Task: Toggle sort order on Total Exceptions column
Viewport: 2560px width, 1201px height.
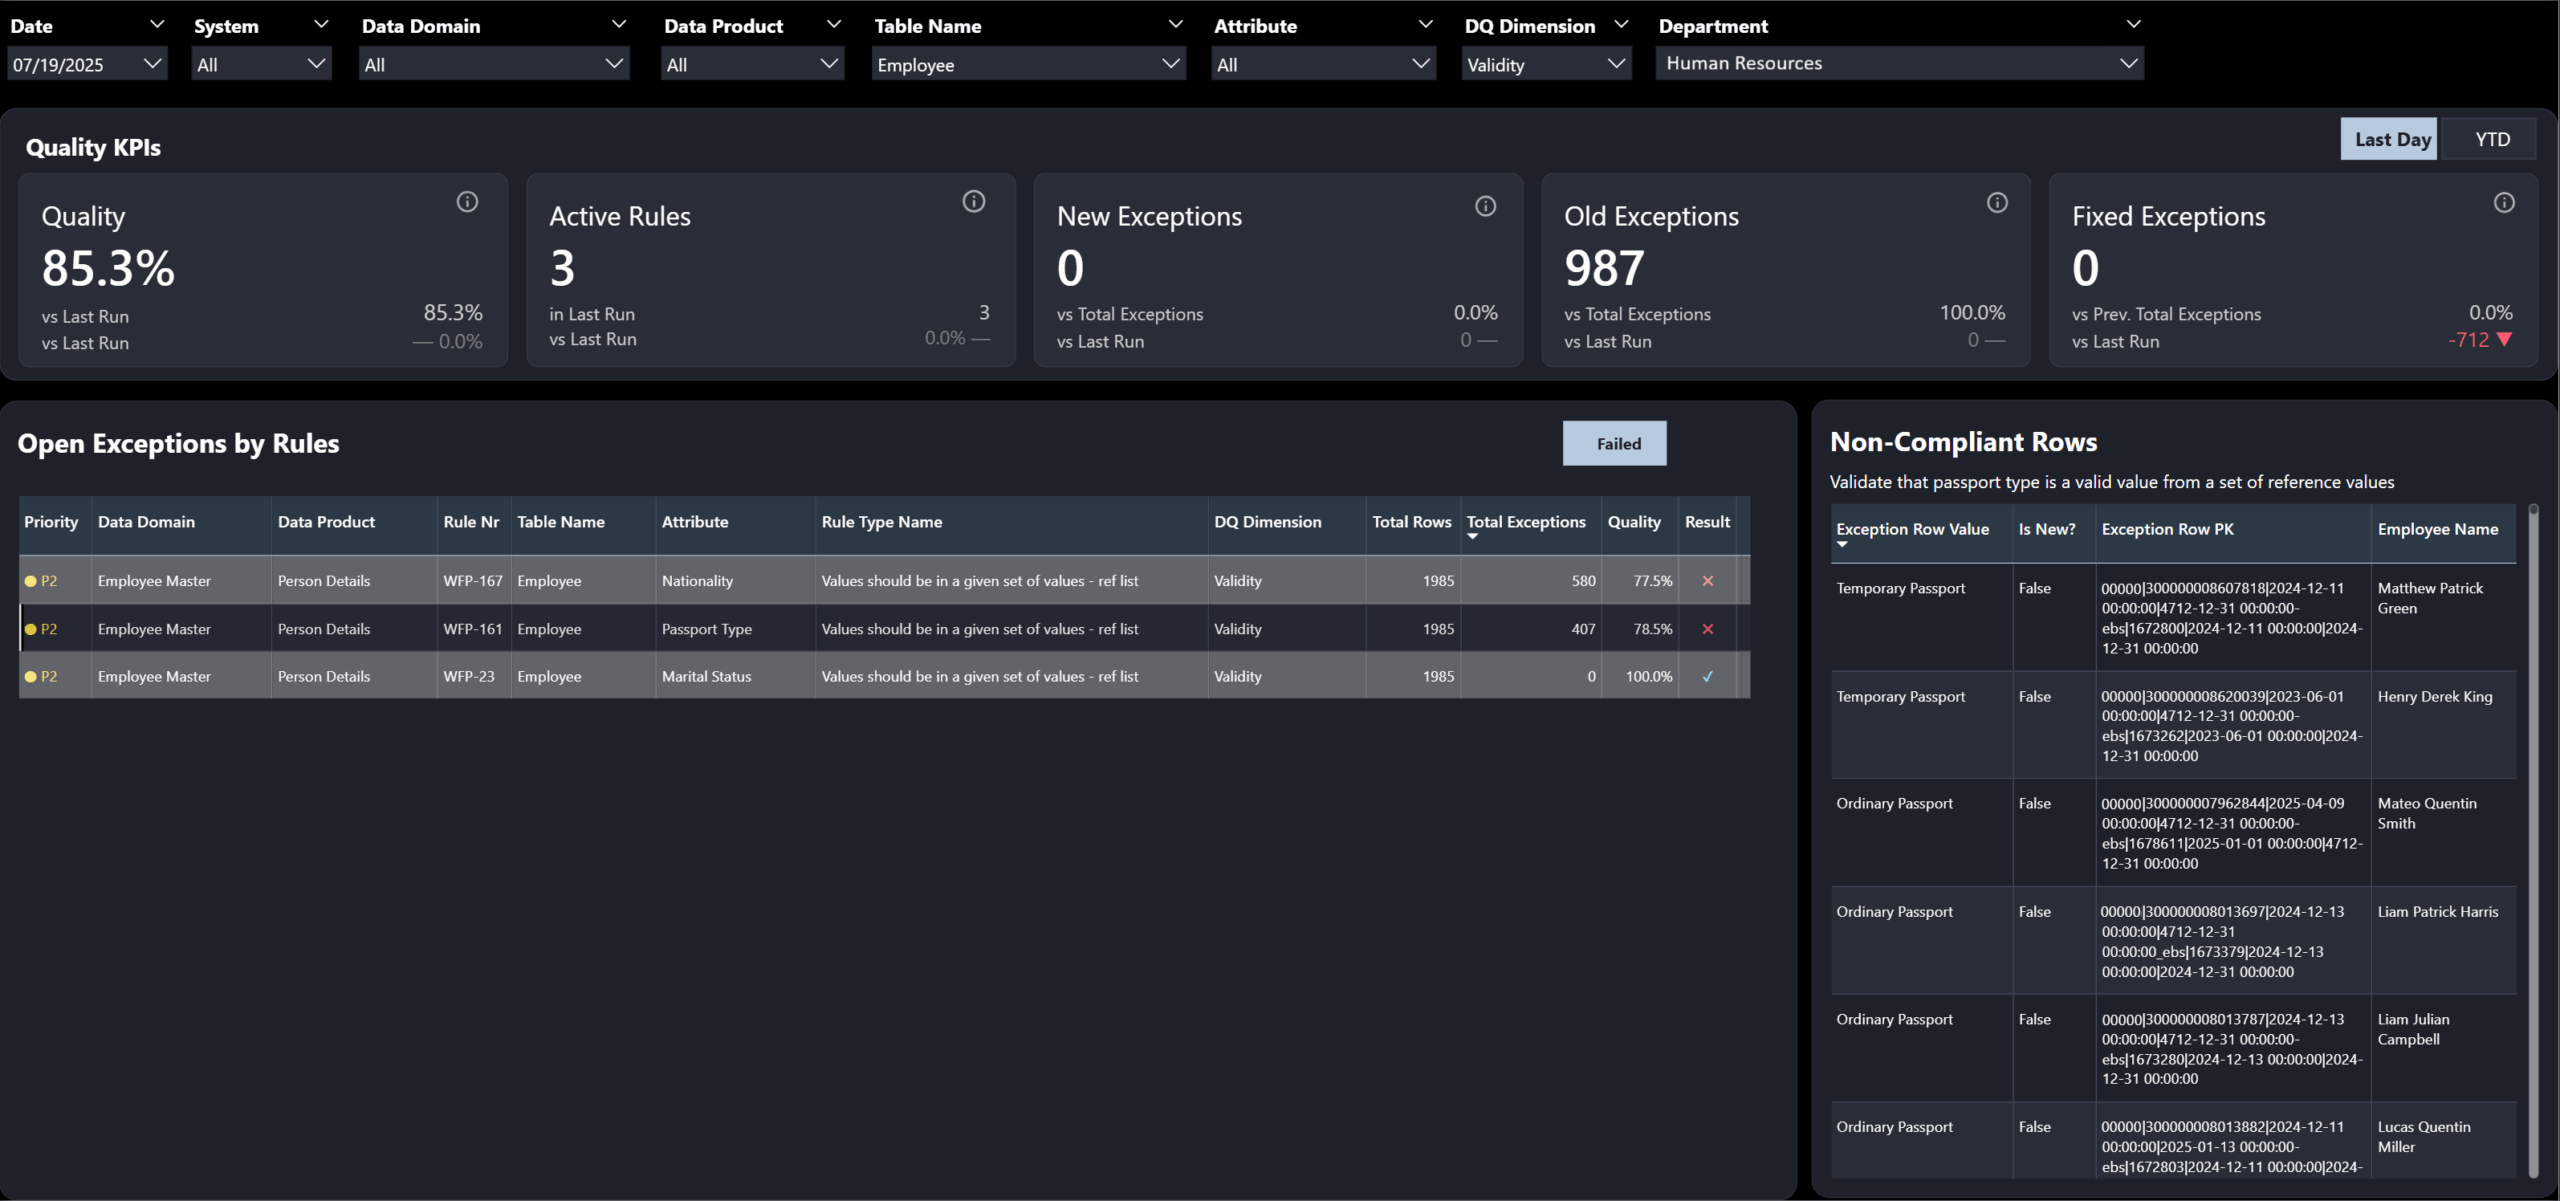Action: tap(1526, 522)
